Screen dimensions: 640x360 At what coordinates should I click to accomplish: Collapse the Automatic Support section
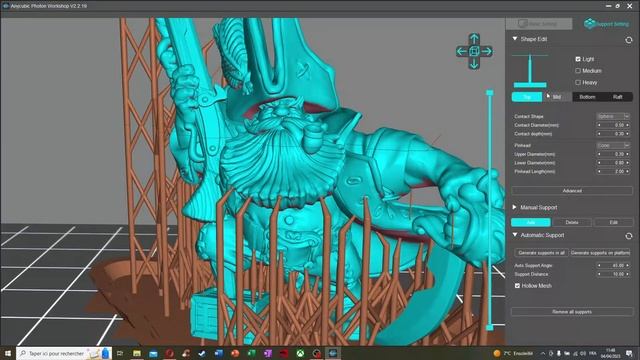pos(515,235)
